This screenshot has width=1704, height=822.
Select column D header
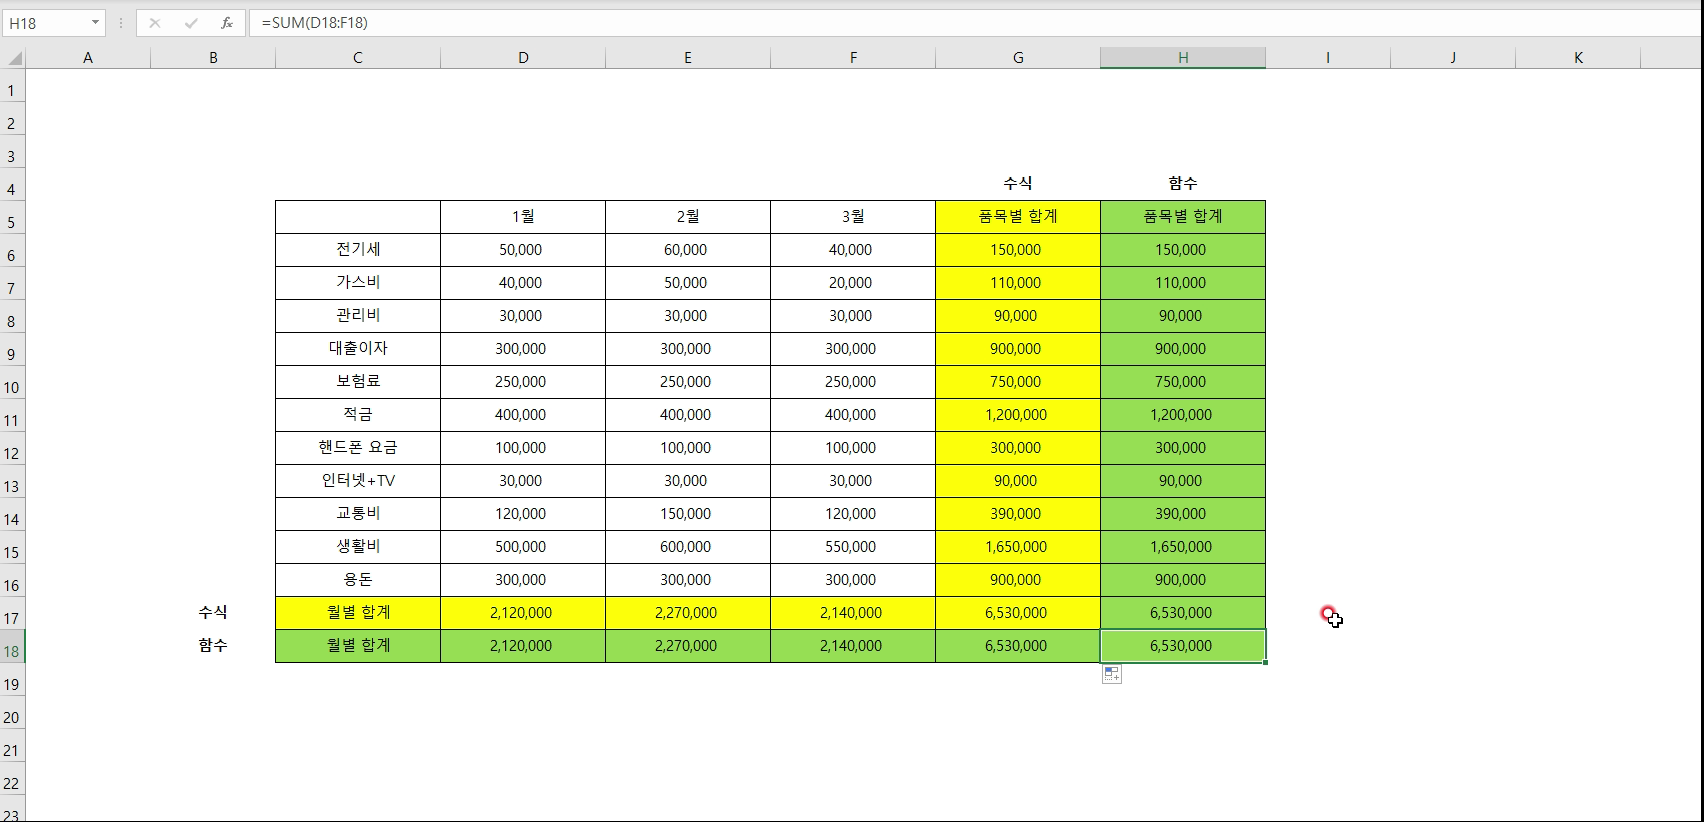click(x=523, y=58)
